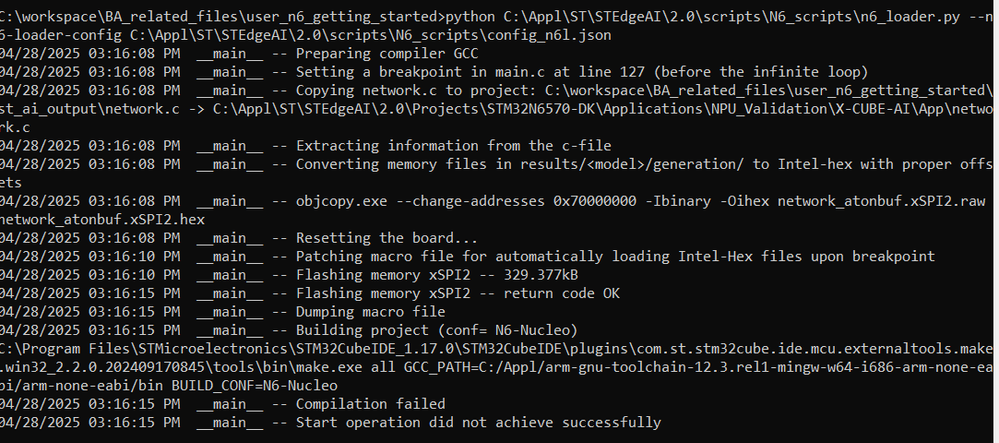Click the objcopy.exe command line text

pos(640,201)
